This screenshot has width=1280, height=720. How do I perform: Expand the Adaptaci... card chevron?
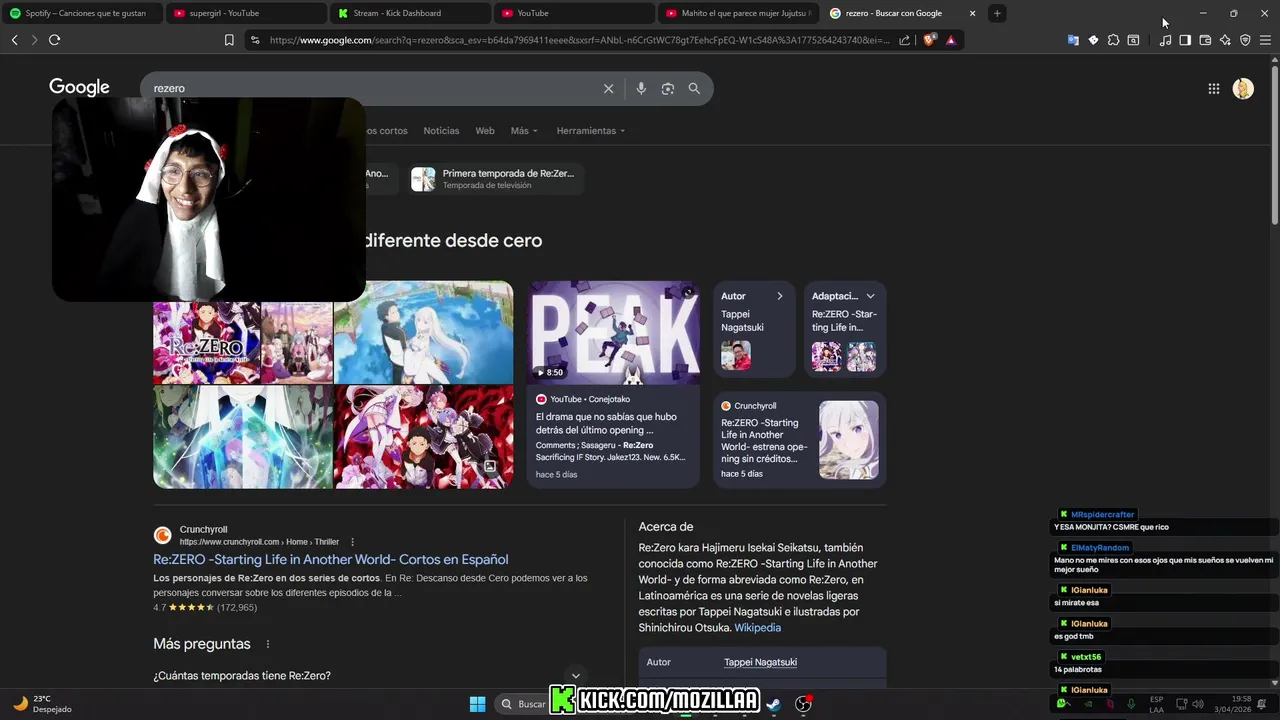click(x=870, y=296)
